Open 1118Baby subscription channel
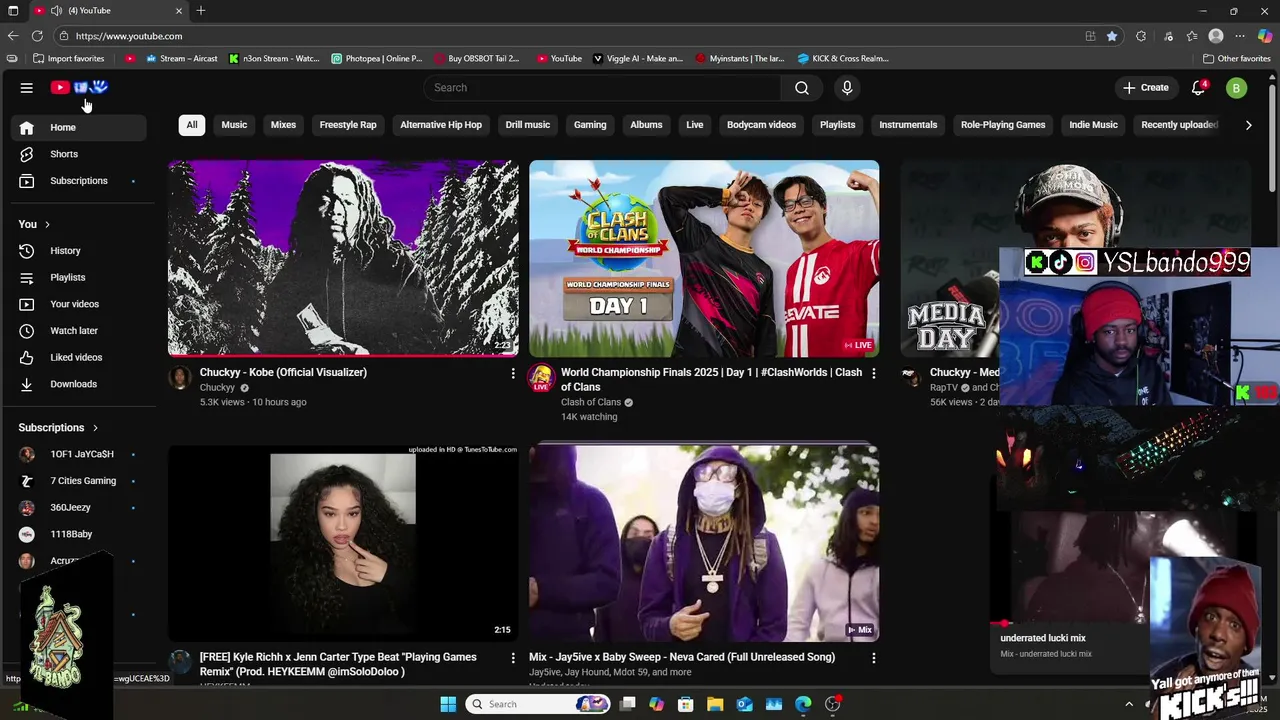 (x=78, y=534)
